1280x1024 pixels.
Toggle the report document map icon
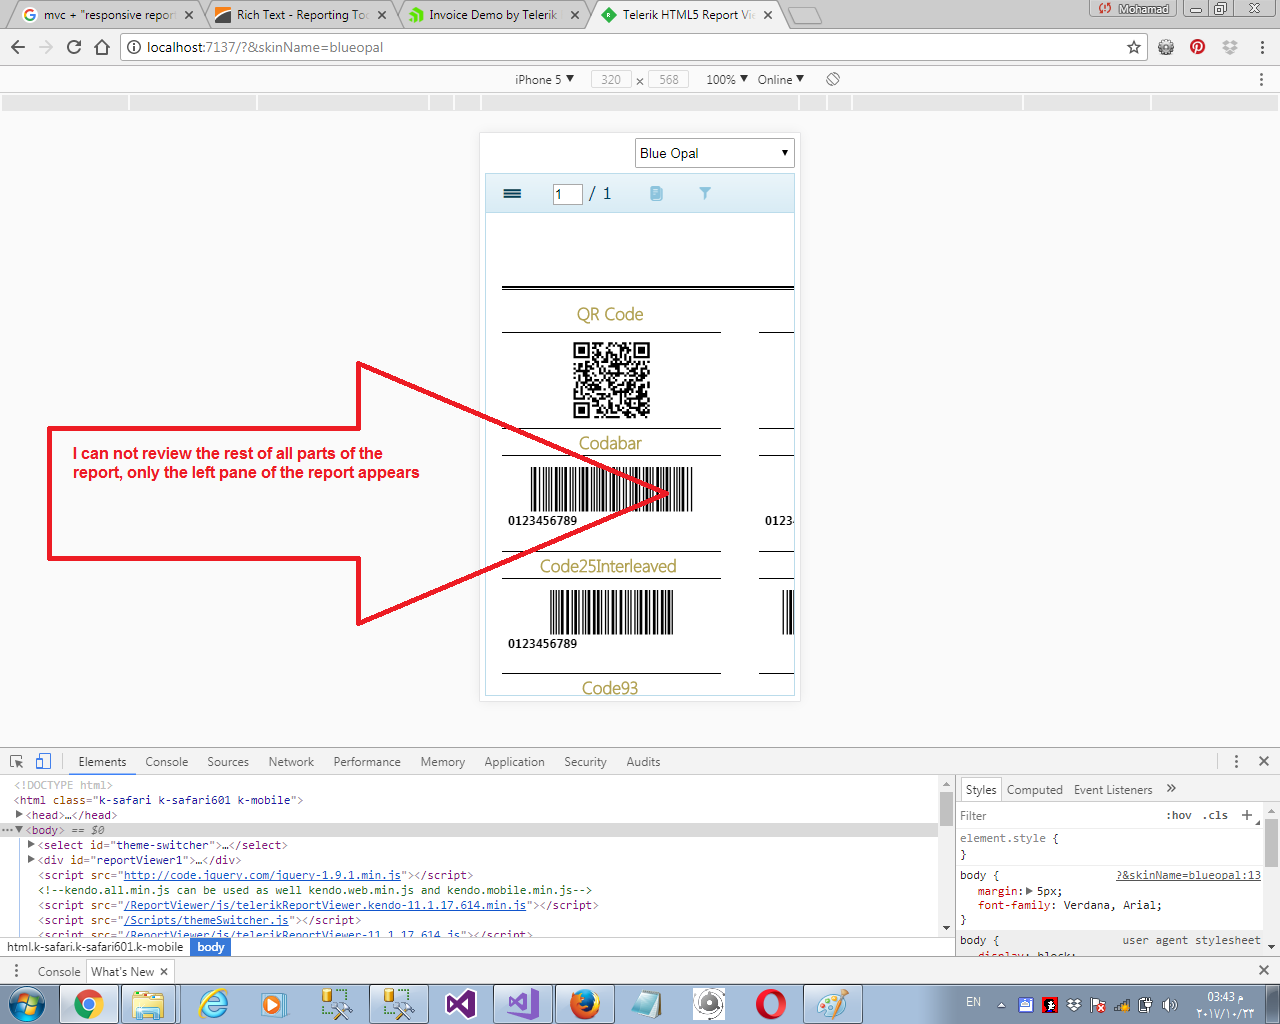(656, 194)
